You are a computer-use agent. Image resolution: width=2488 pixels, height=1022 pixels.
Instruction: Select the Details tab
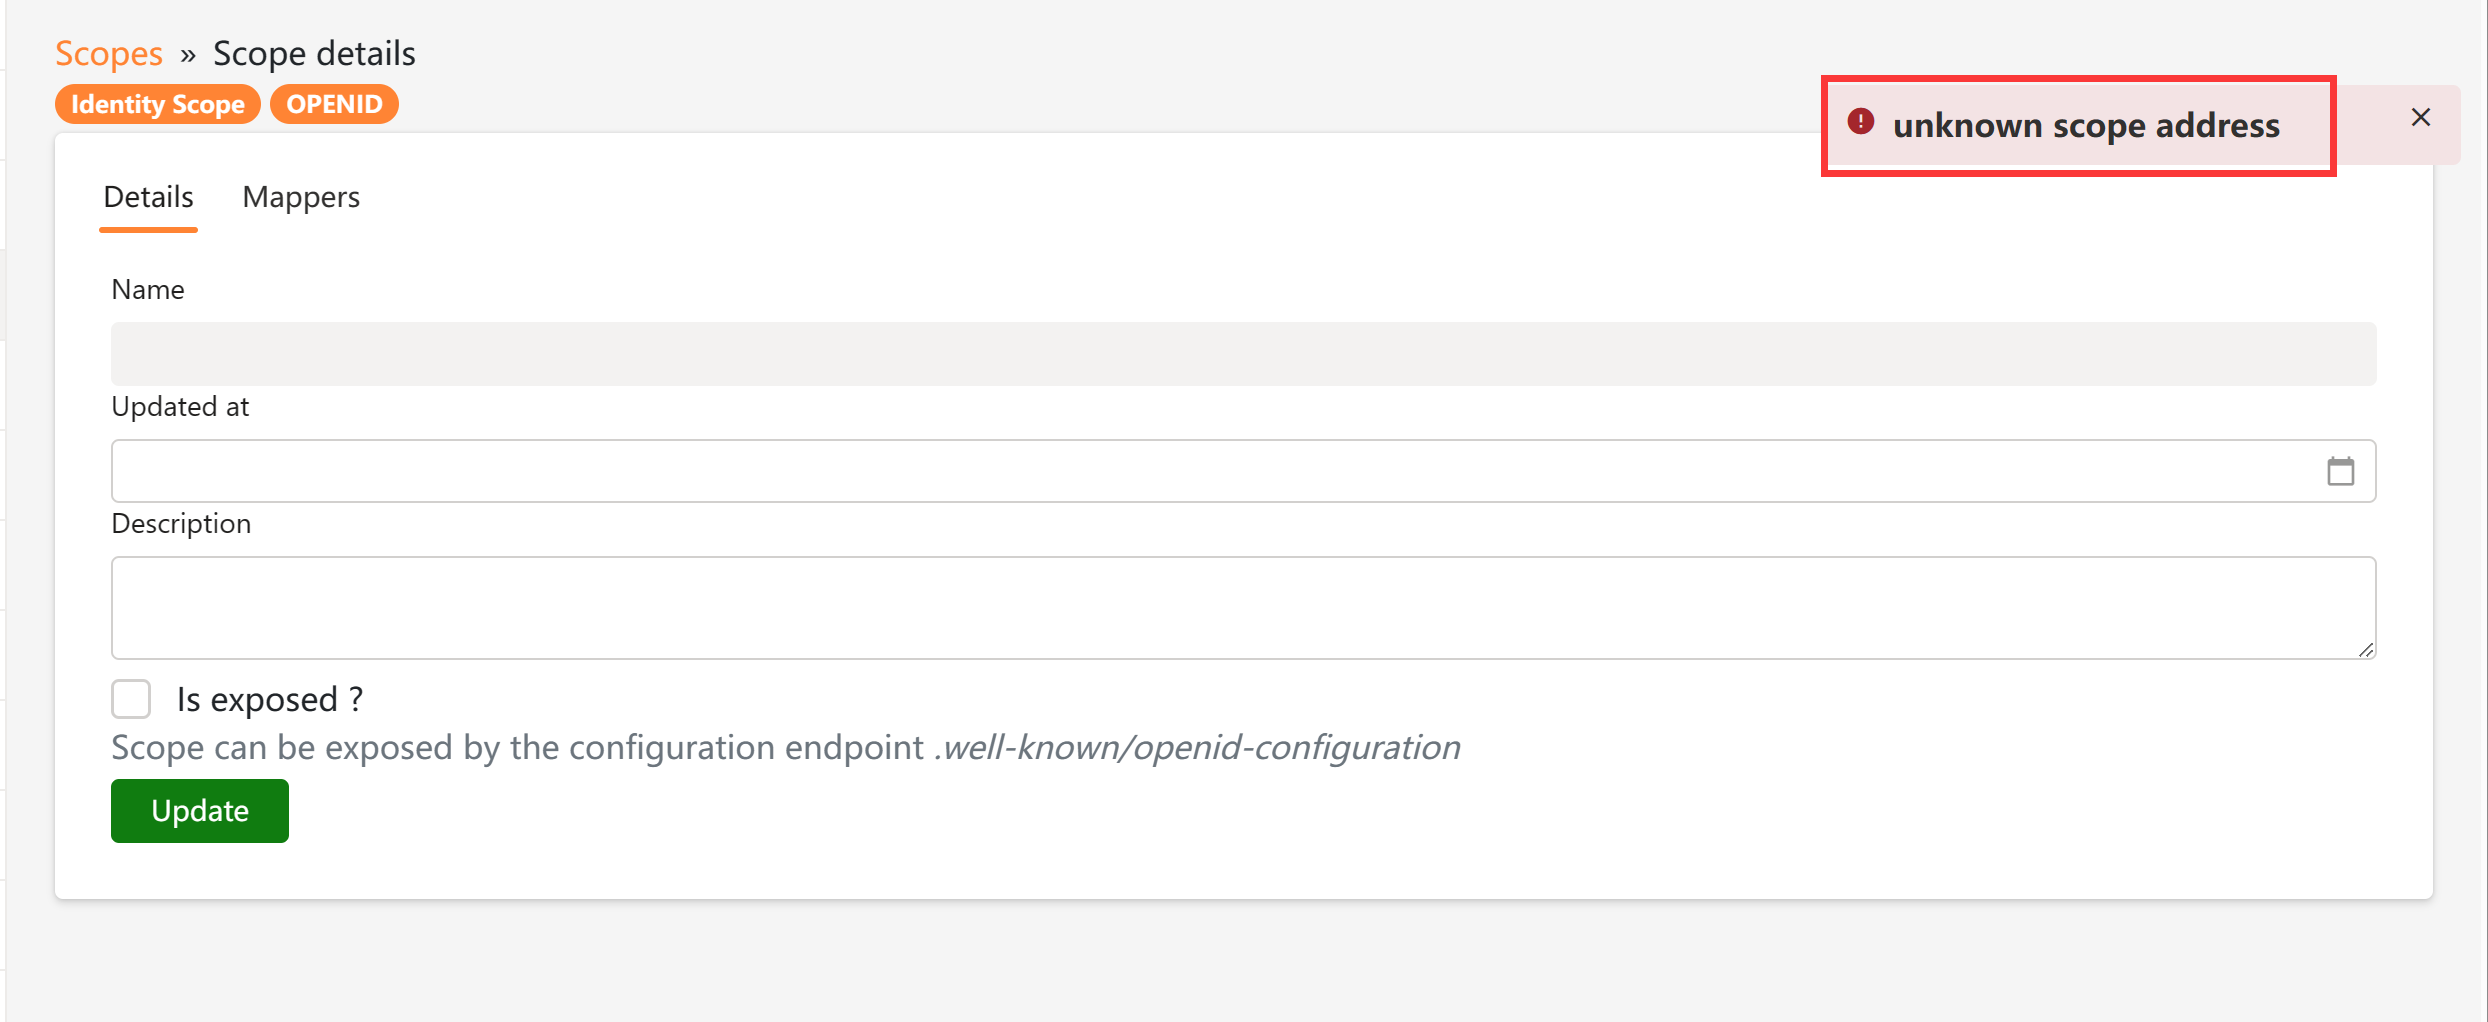(x=147, y=197)
